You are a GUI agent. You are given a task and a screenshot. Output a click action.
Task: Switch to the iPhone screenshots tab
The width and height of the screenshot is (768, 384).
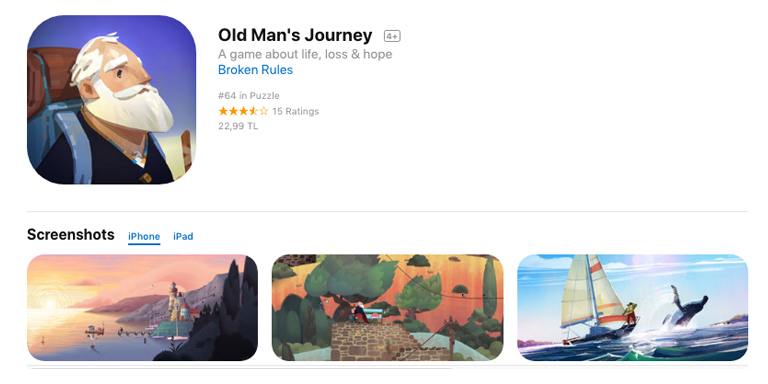(144, 237)
